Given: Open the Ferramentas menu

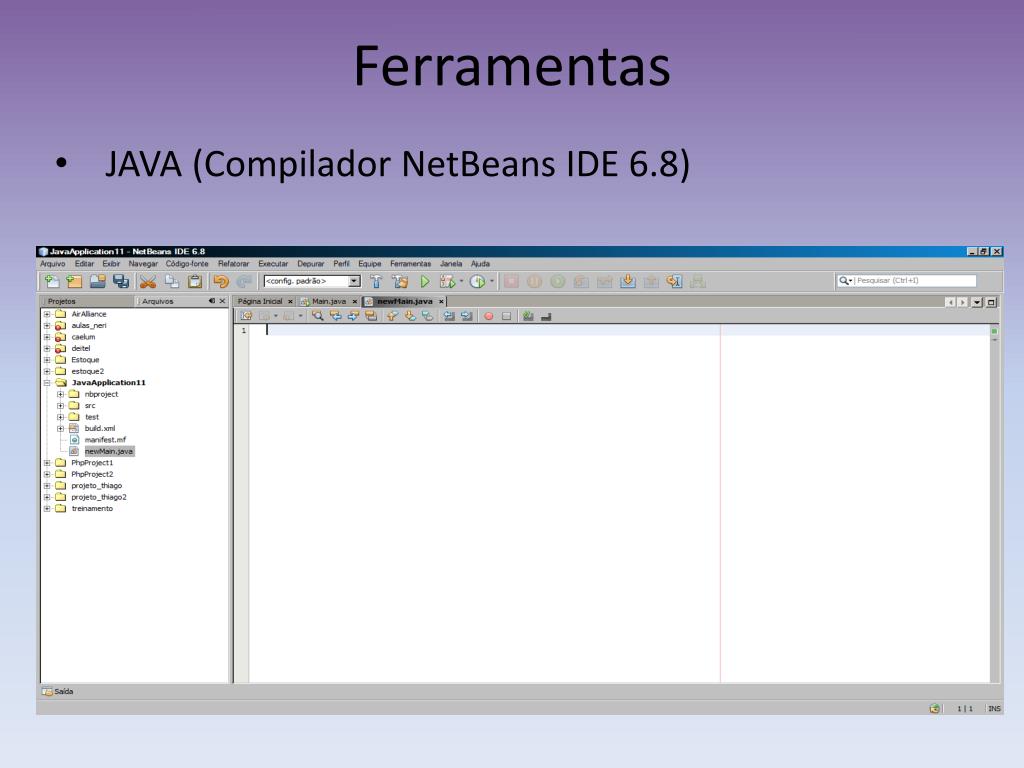Looking at the screenshot, I should (410, 264).
